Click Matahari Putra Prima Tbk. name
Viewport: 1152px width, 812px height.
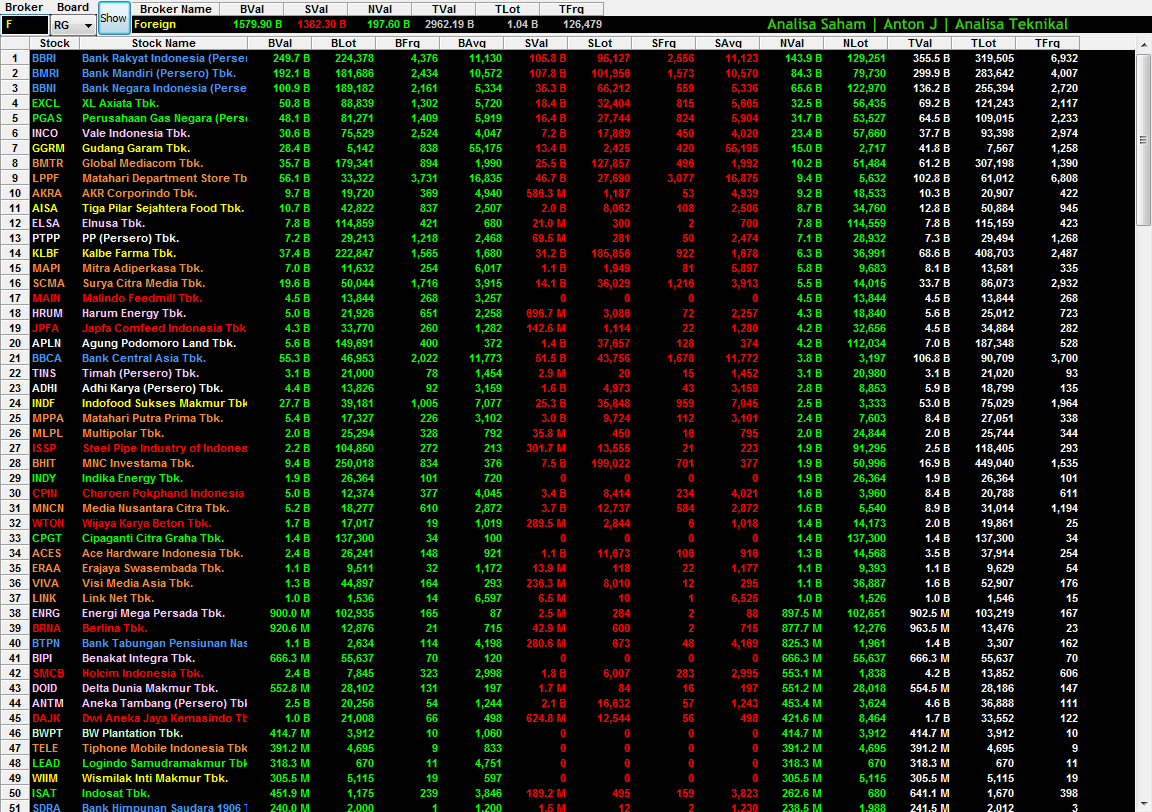pyautogui.click(x=152, y=418)
